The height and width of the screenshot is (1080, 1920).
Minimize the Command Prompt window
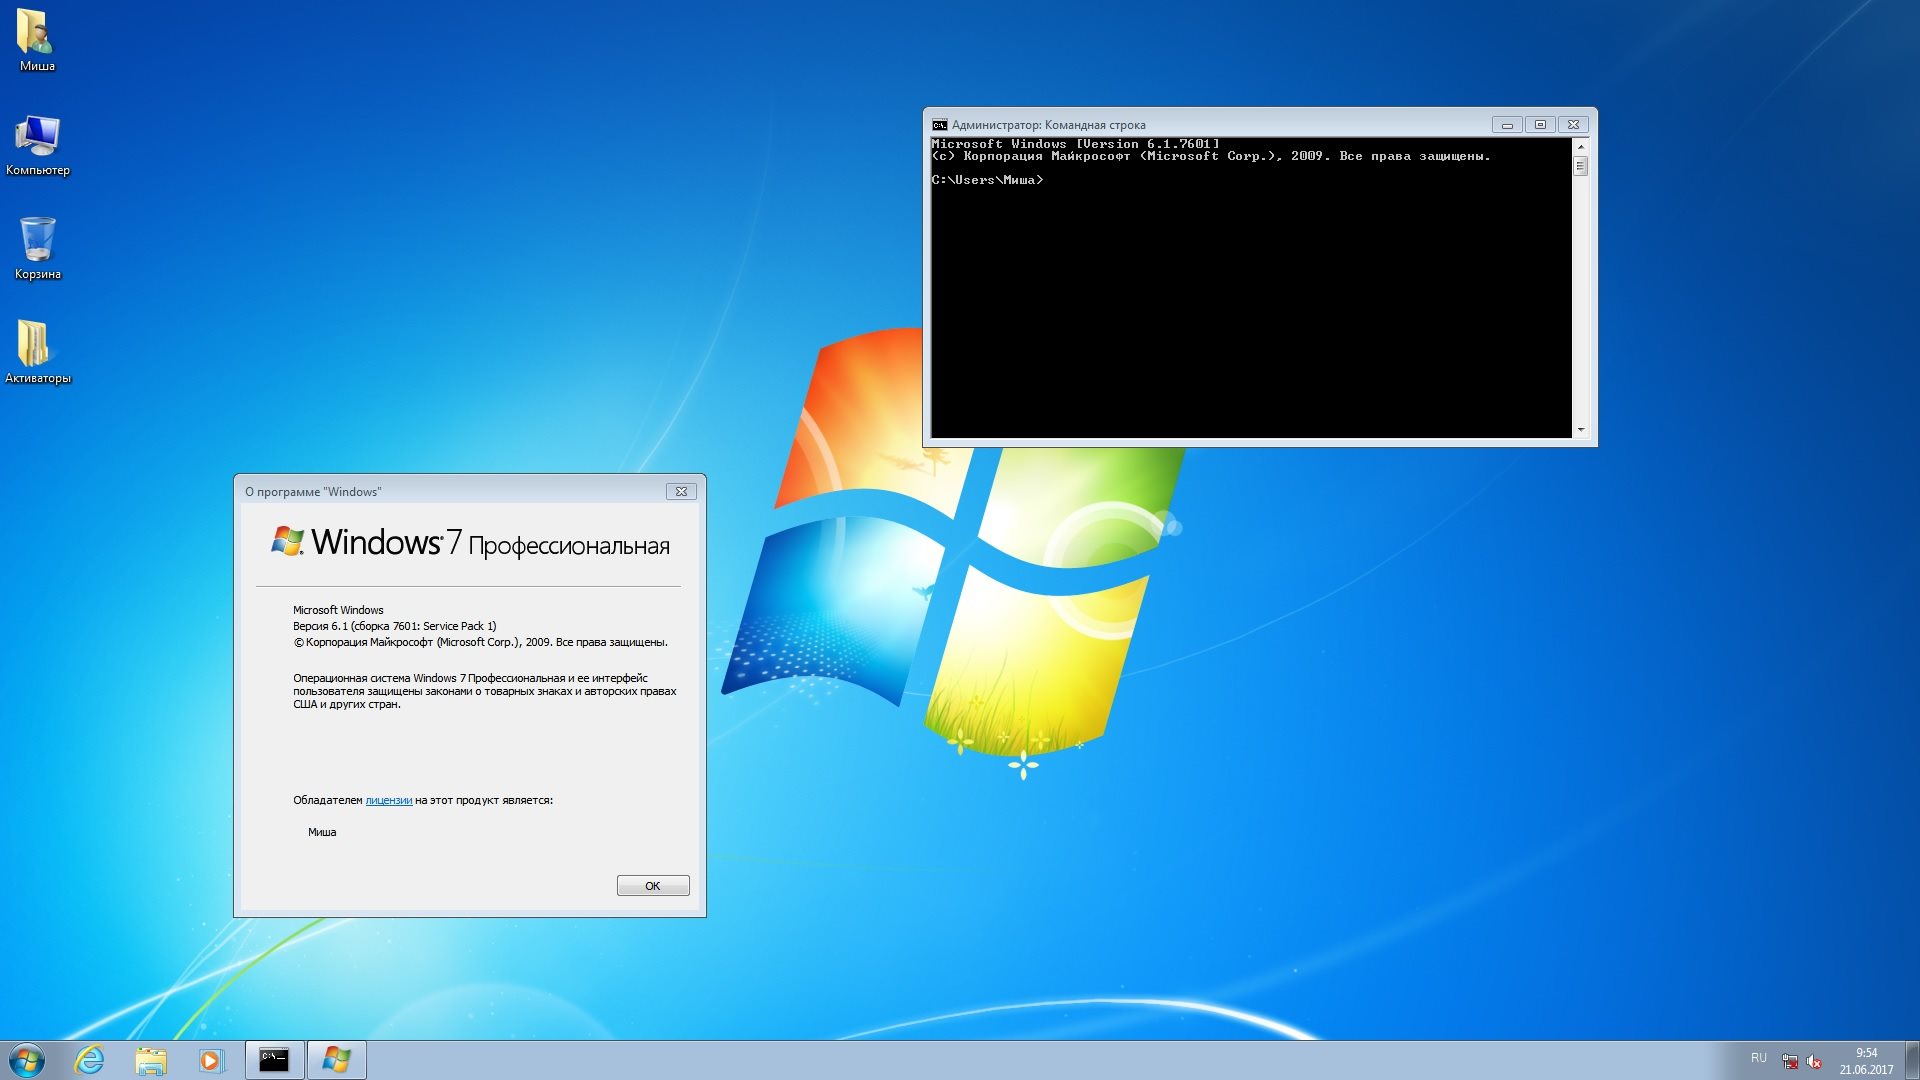coord(1507,125)
